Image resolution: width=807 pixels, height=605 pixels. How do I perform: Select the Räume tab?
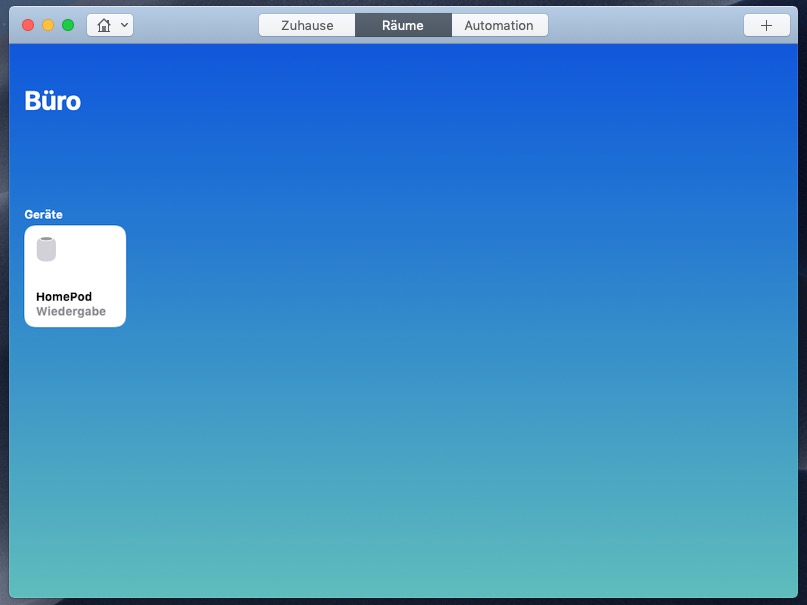(403, 25)
